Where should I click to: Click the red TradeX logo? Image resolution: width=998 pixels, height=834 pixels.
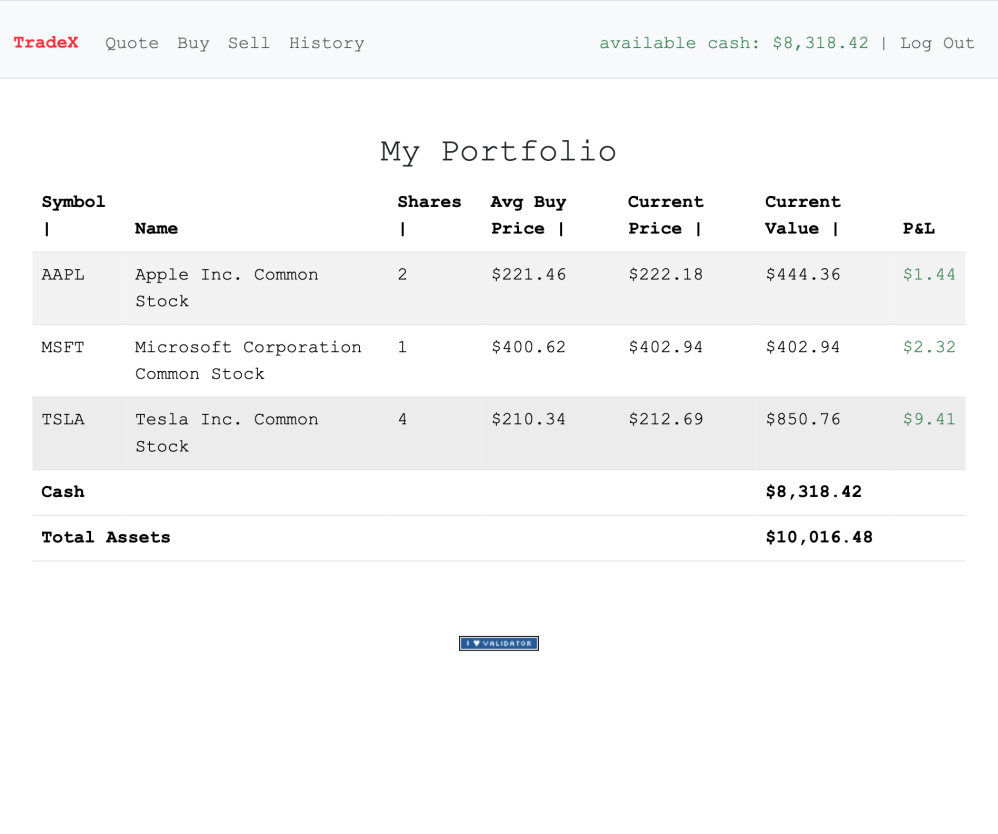tap(45, 42)
